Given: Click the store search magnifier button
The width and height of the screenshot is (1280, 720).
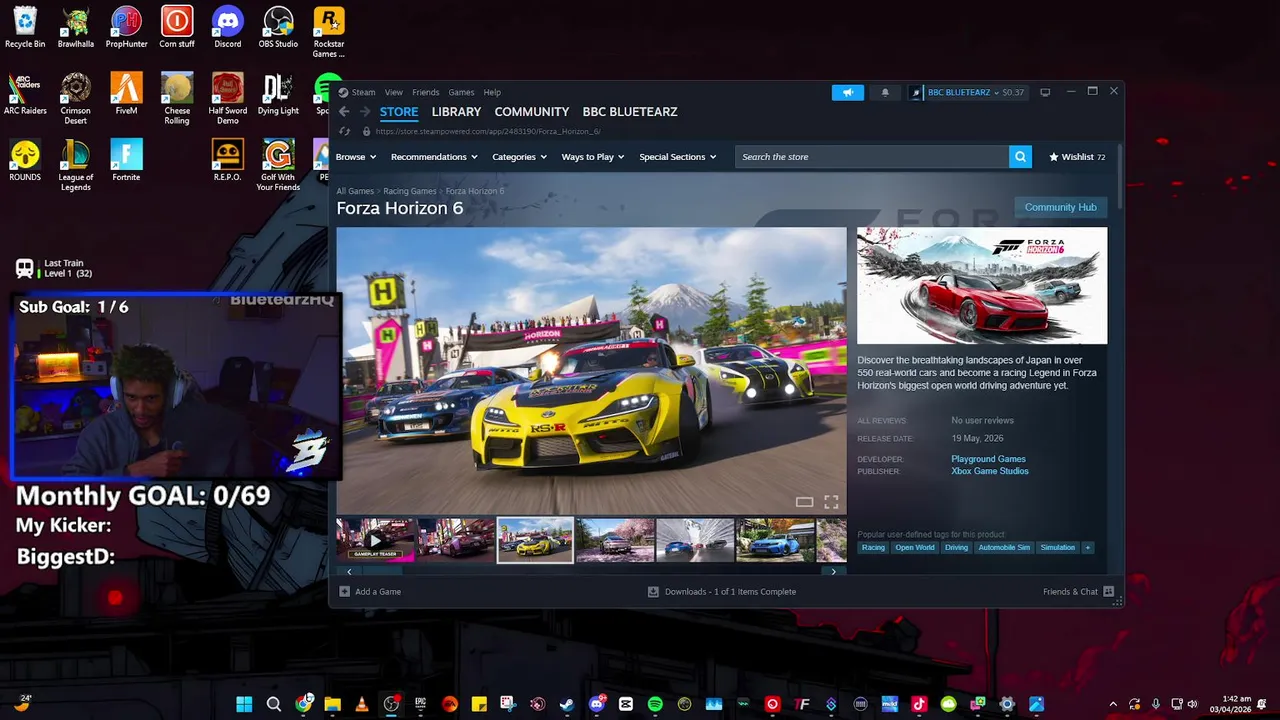Looking at the screenshot, I should pos(1020,157).
